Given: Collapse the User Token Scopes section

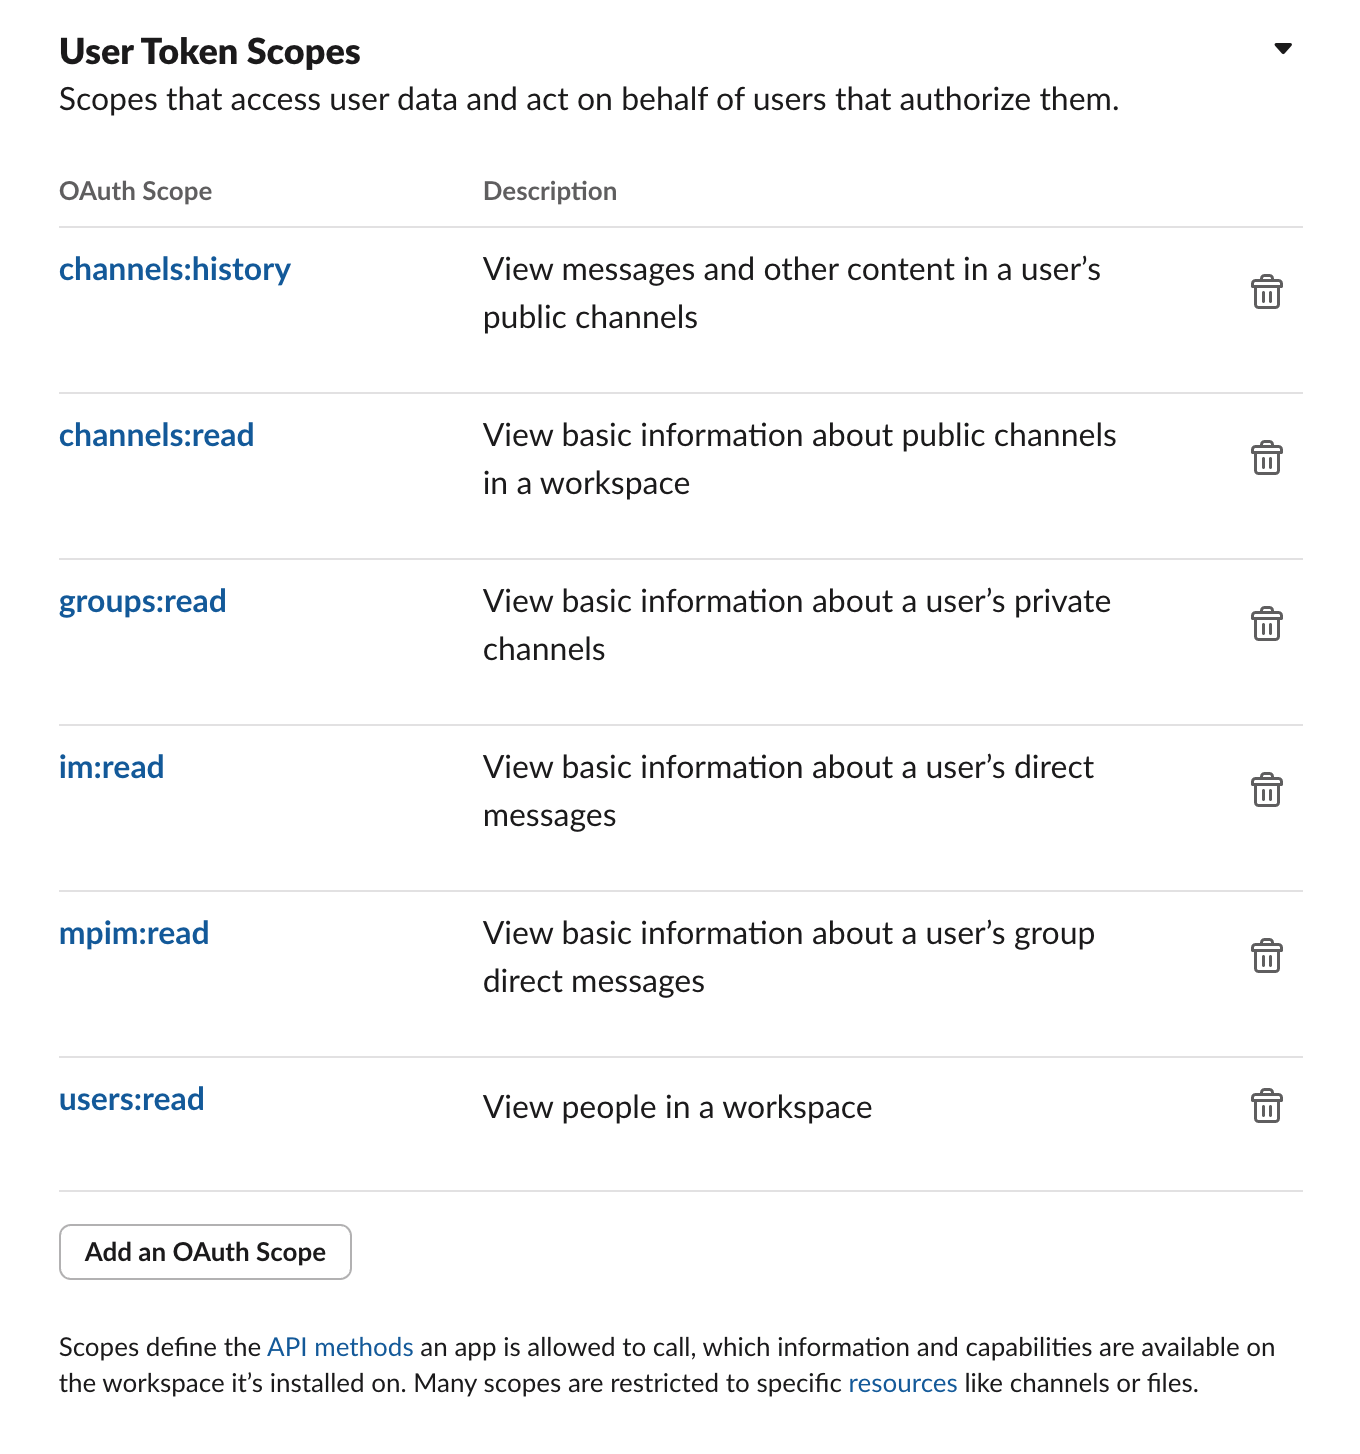Looking at the screenshot, I should (1283, 47).
